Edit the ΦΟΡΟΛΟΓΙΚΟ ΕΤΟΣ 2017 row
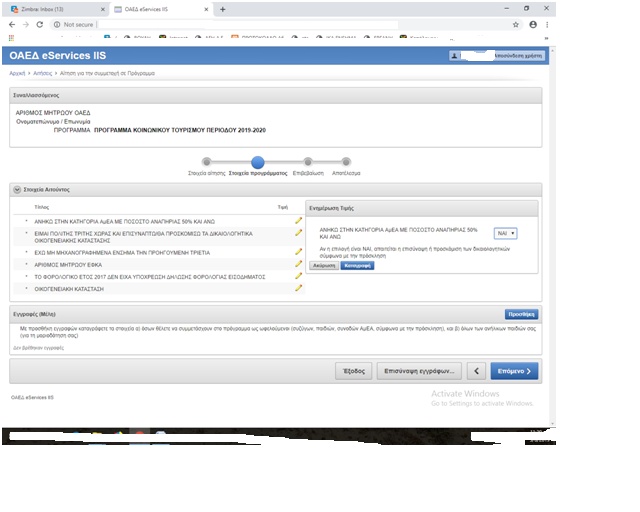Viewport: 640px width, 512px height. coord(298,275)
